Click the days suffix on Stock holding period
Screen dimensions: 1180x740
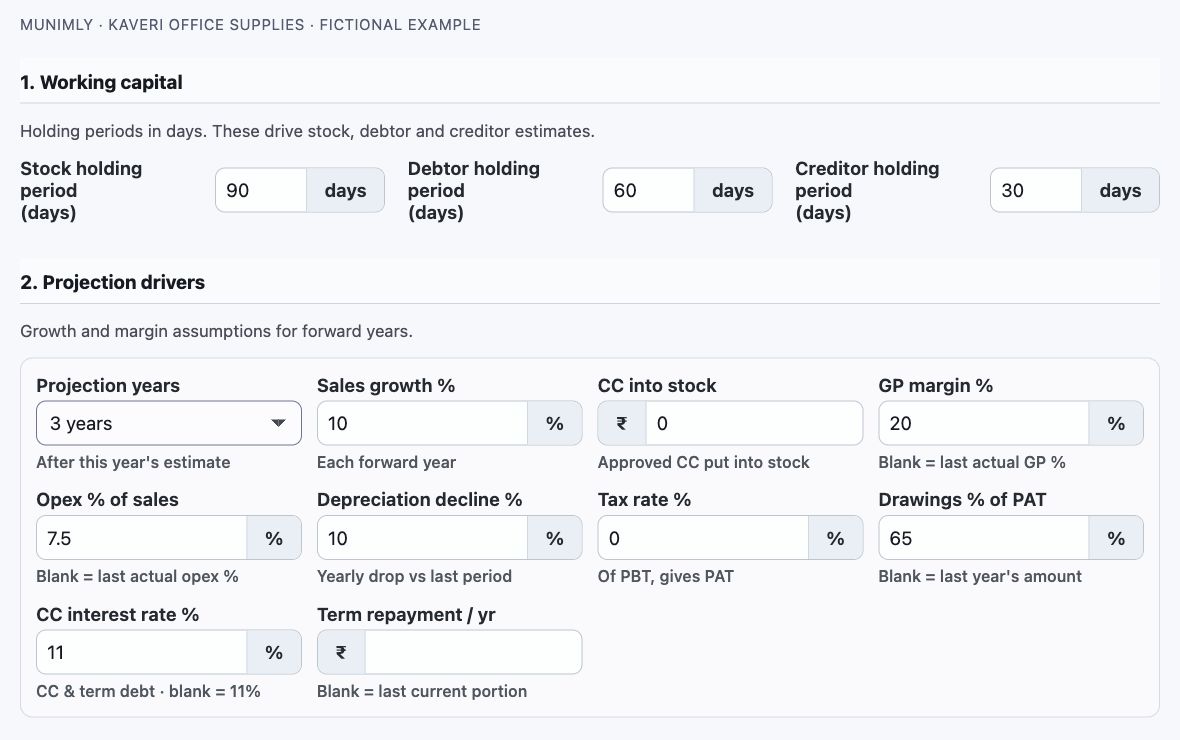click(x=345, y=190)
